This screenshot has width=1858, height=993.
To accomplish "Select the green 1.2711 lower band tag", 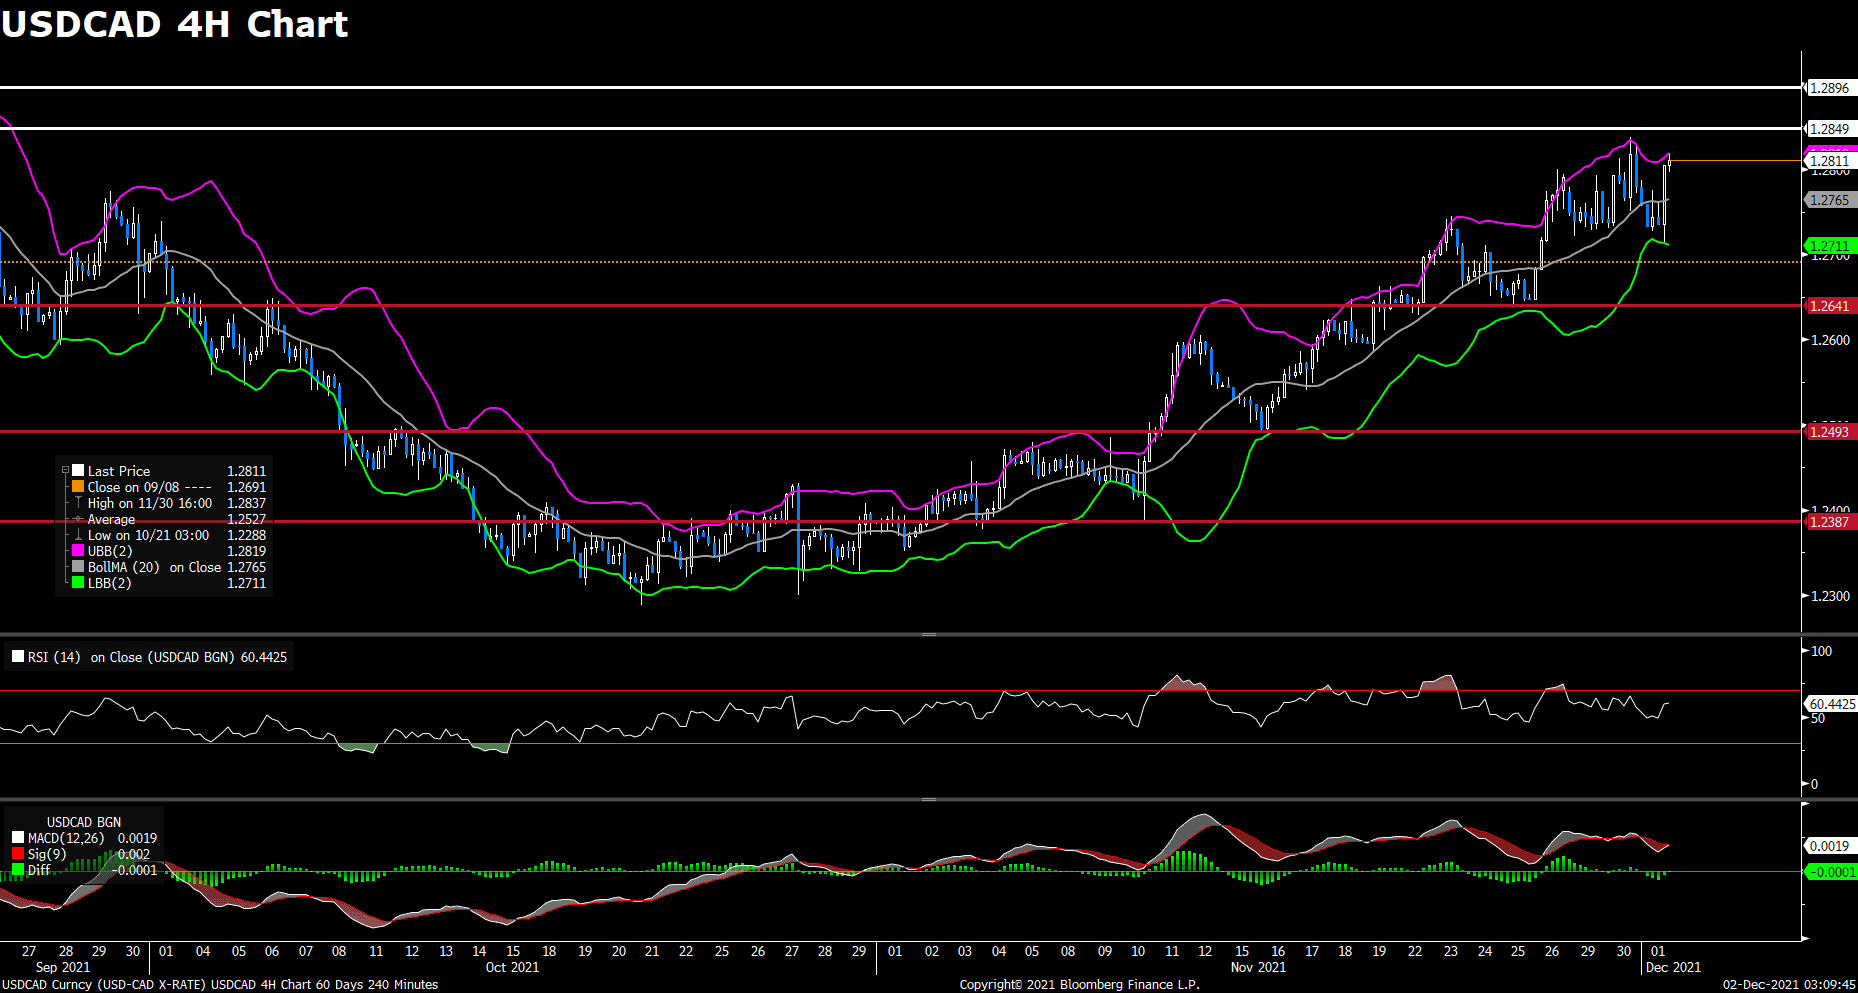I will pos(1830,246).
